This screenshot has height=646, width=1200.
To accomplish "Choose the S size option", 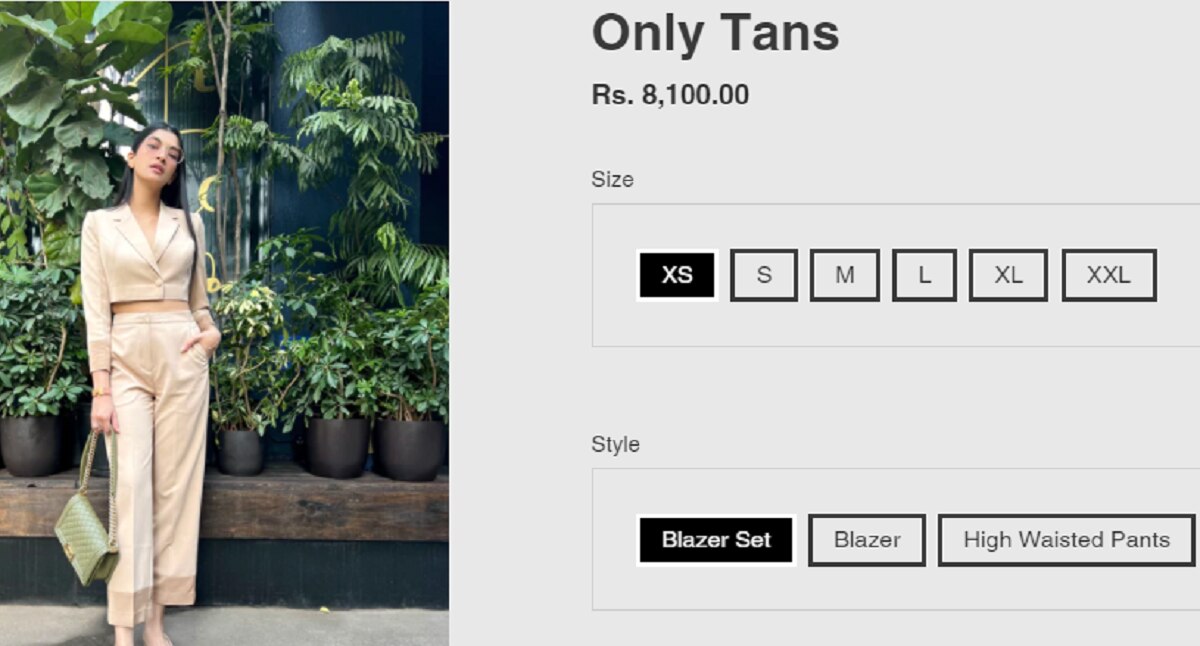I will point(764,275).
